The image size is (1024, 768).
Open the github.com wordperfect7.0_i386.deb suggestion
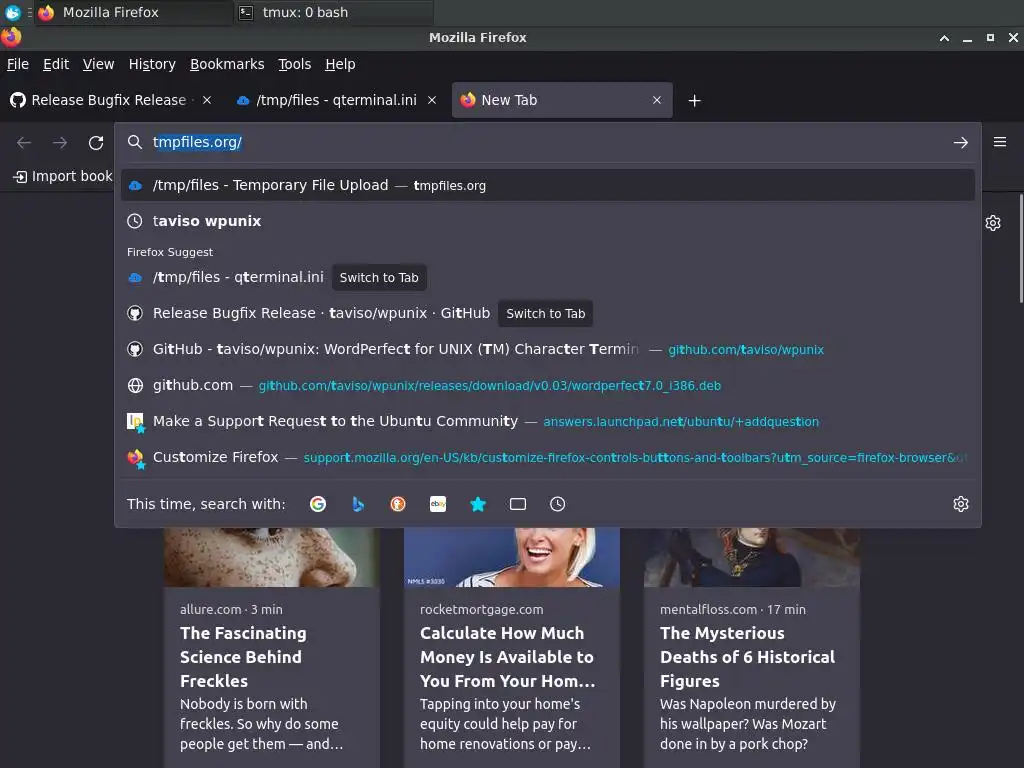click(x=547, y=385)
